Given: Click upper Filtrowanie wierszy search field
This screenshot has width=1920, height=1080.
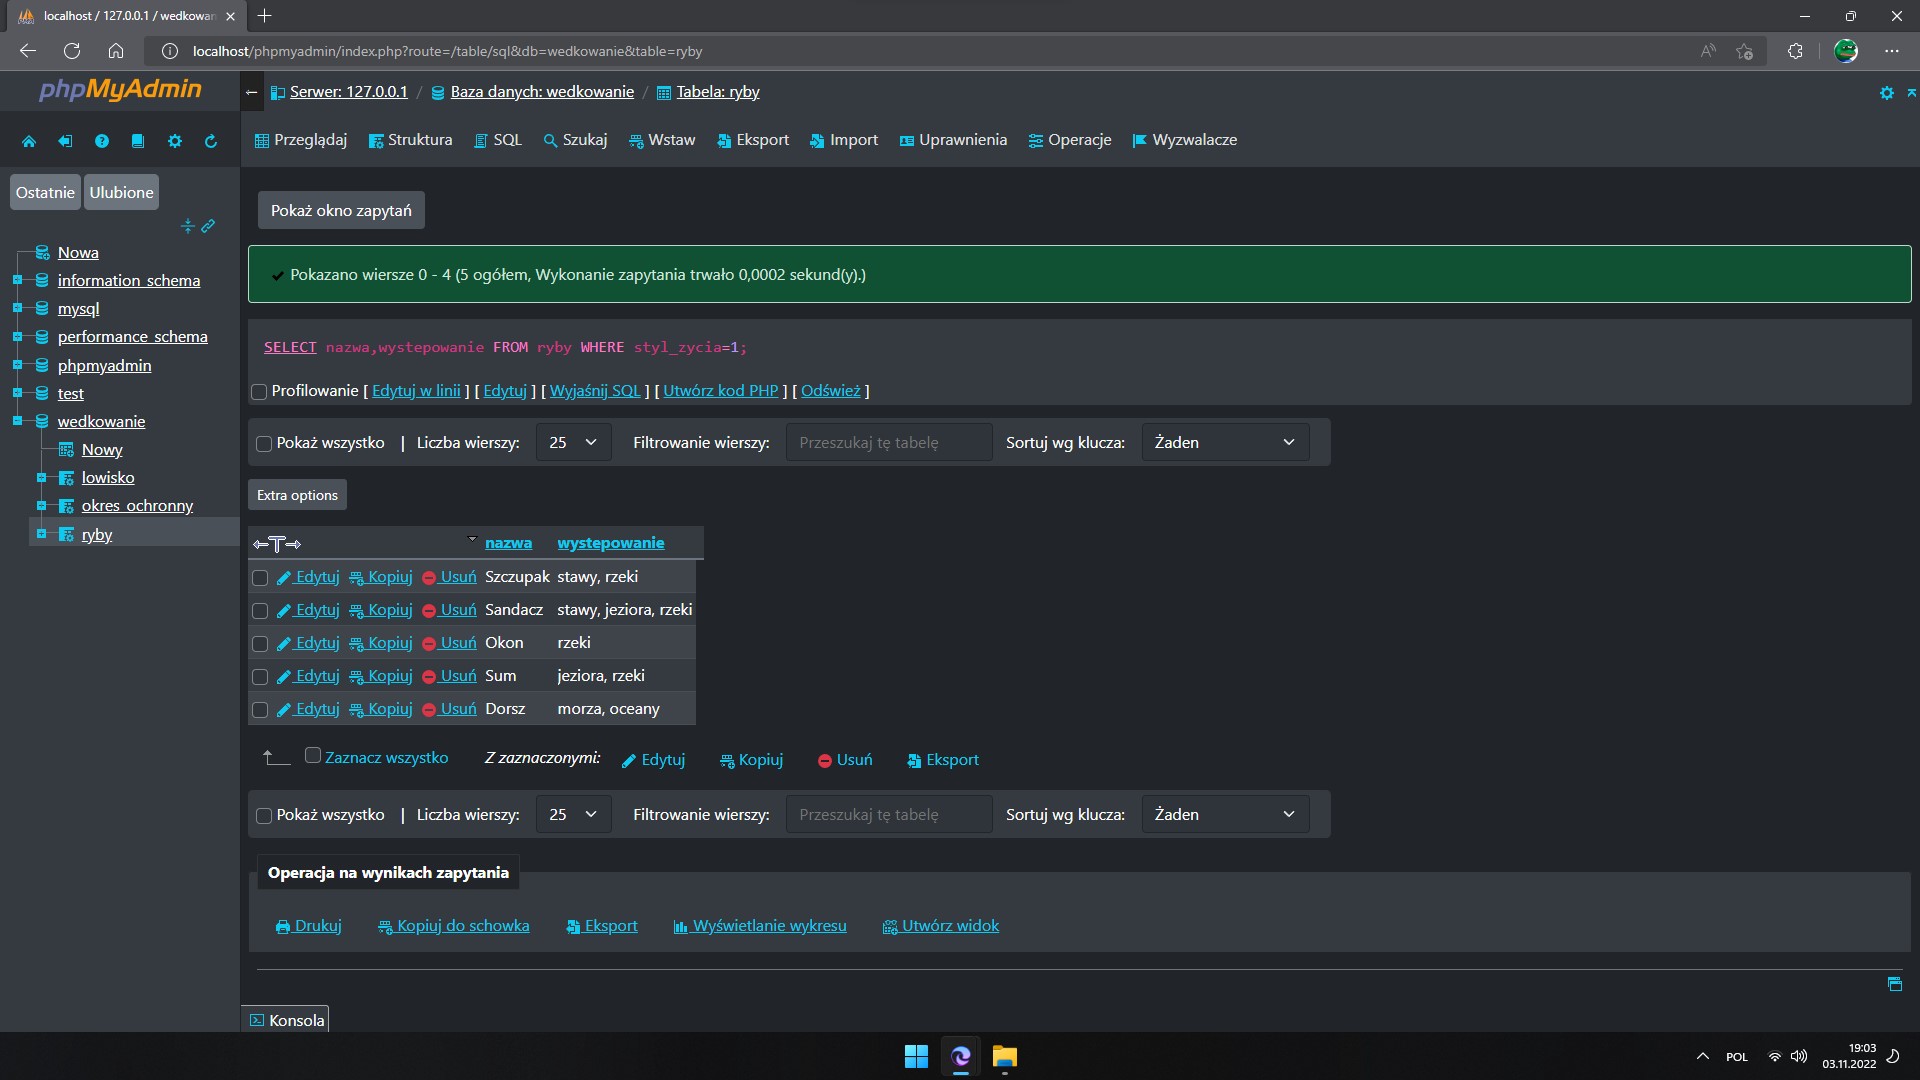Looking at the screenshot, I should pyautogui.click(x=889, y=442).
